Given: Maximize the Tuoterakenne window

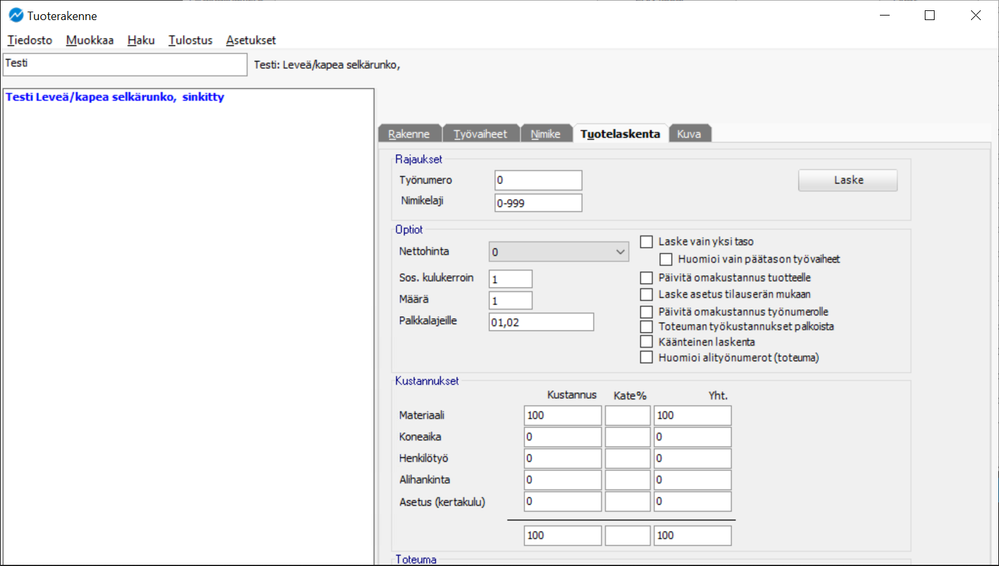Looking at the screenshot, I should 930,15.
